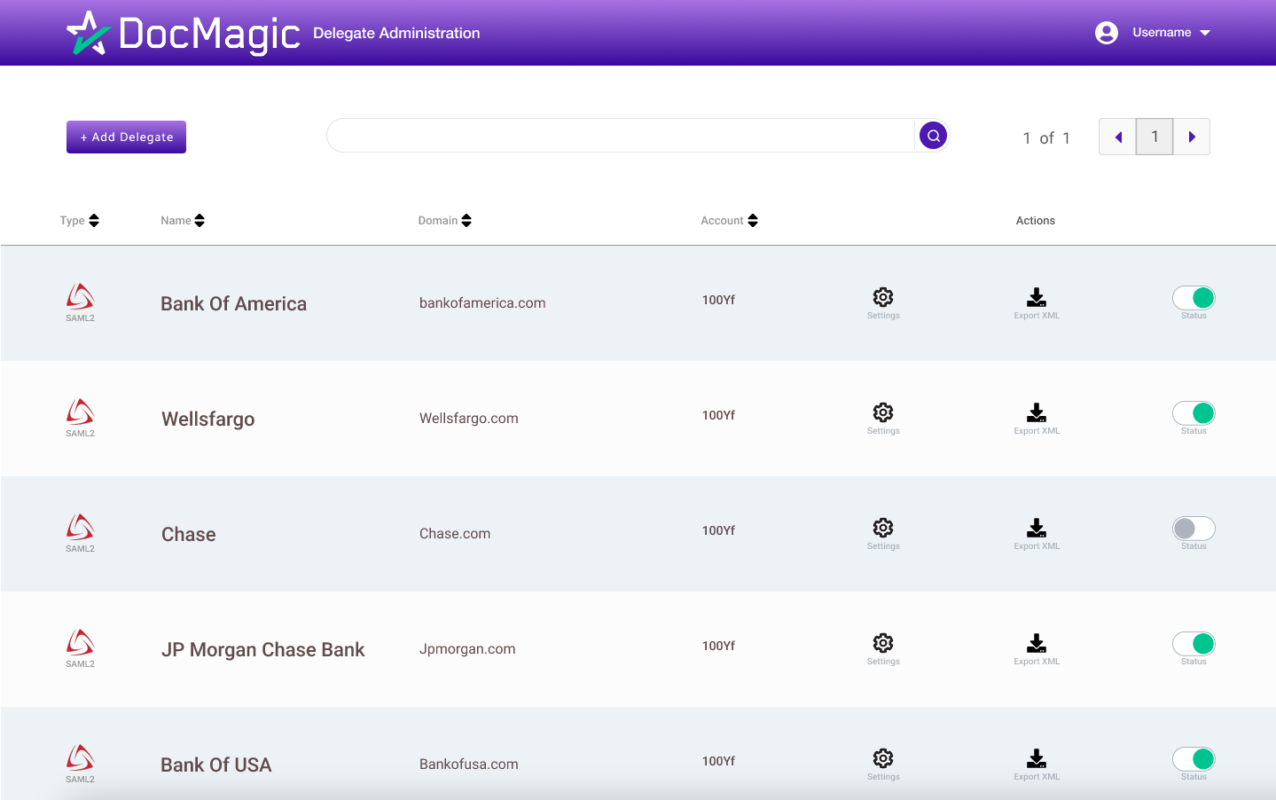Click the + Add Delegate button
The image size is (1276, 800).
point(126,137)
